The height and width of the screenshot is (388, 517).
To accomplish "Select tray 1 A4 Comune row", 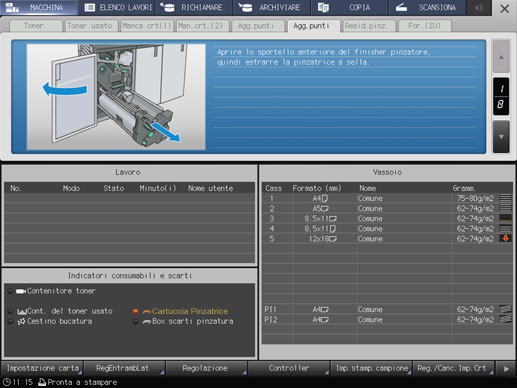I will point(387,198).
